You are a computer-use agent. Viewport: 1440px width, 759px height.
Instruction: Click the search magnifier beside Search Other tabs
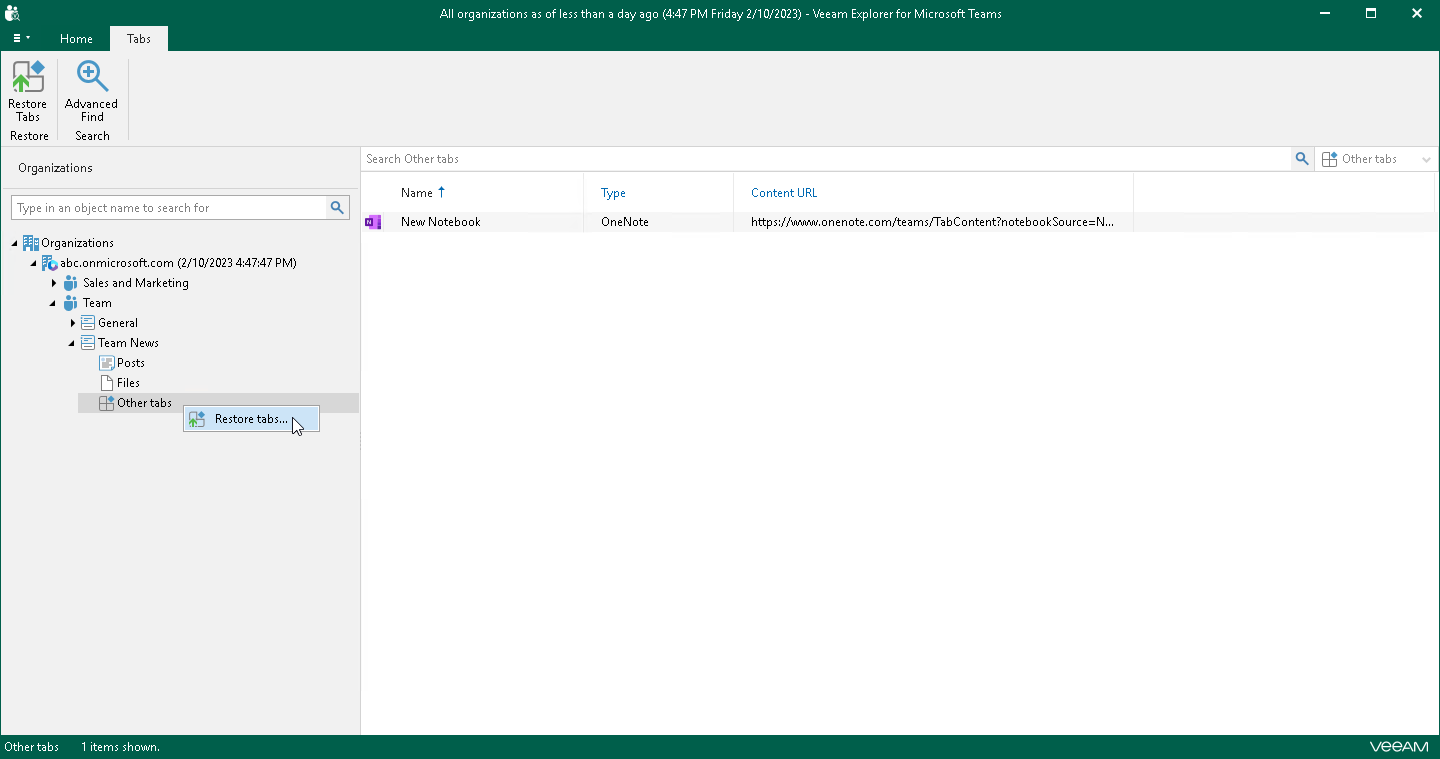pyautogui.click(x=1302, y=159)
